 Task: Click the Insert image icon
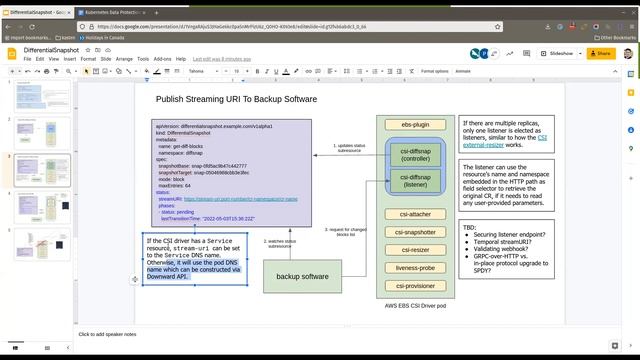point(105,71)
